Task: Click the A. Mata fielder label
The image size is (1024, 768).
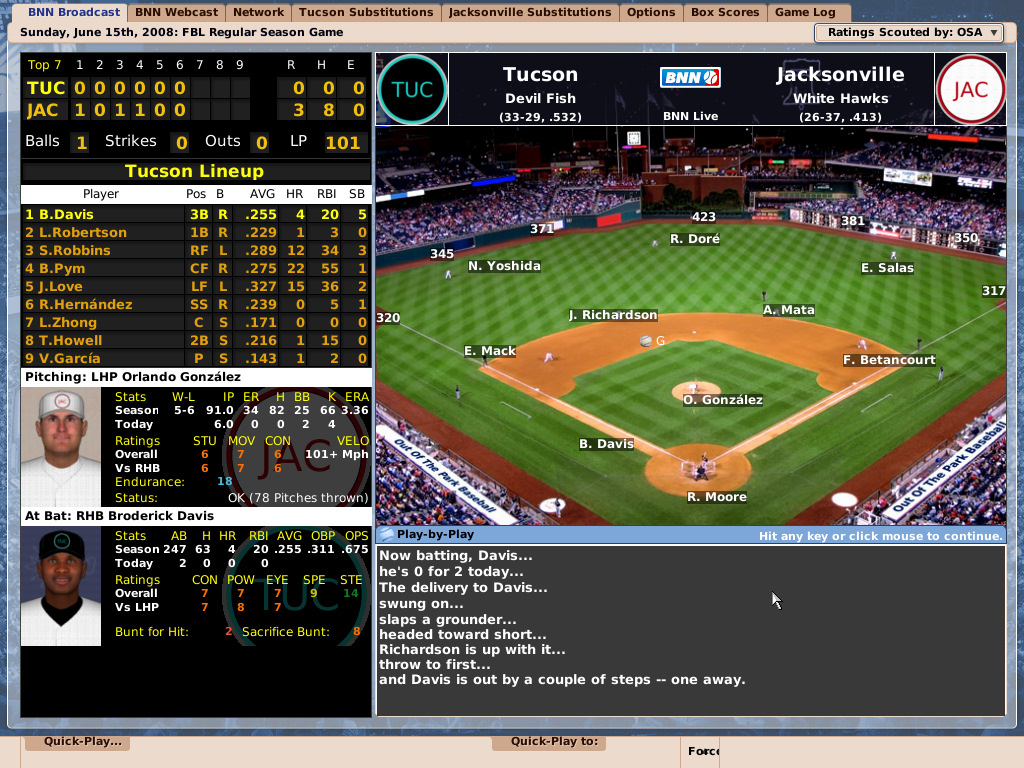Action: (788, 310)
